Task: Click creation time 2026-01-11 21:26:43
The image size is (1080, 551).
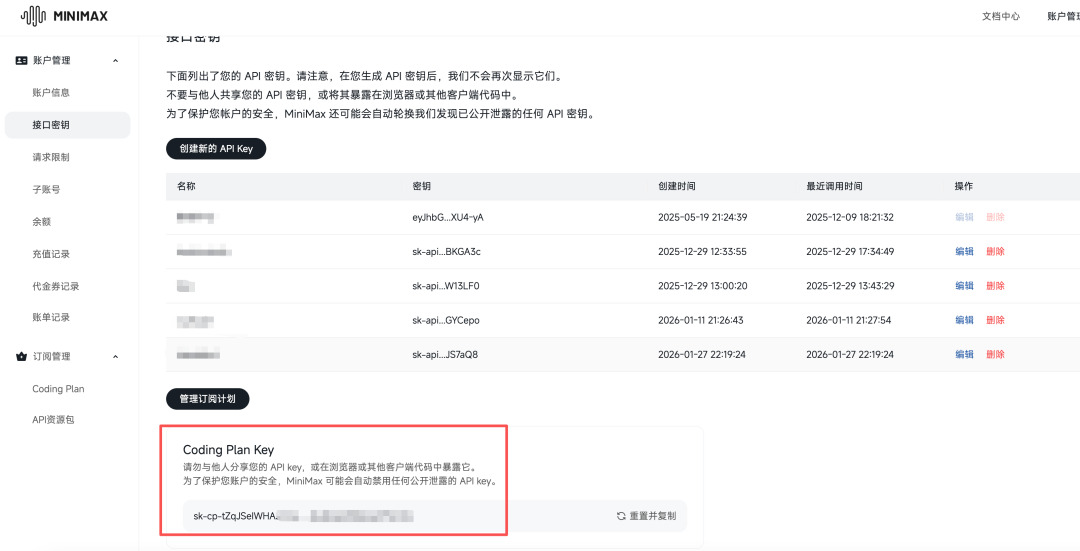Action: click(700, 320)
